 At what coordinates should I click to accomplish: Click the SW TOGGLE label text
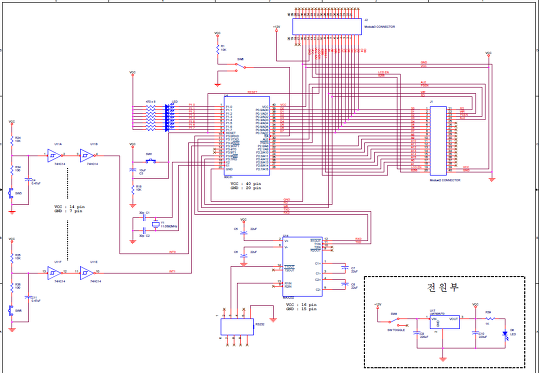pyautogui.click(x=396, y=330)
